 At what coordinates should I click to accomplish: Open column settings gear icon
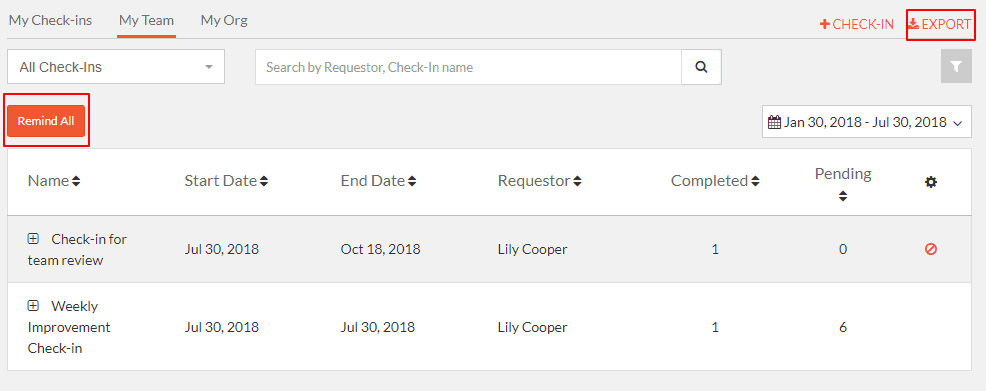pyautogui.click(x=931, y=182)
